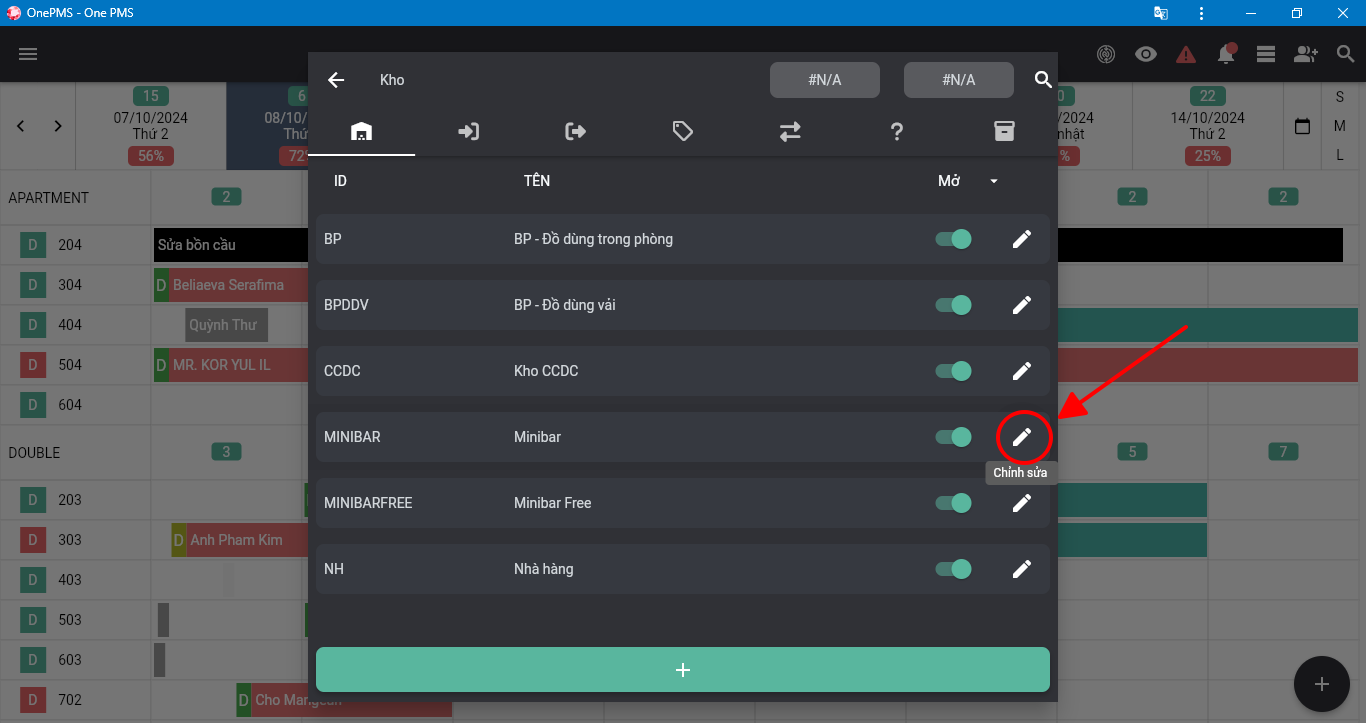Edit the Minibar Free entry
The width and height of the screenshot is (1366, 723).
(1021, 503)
